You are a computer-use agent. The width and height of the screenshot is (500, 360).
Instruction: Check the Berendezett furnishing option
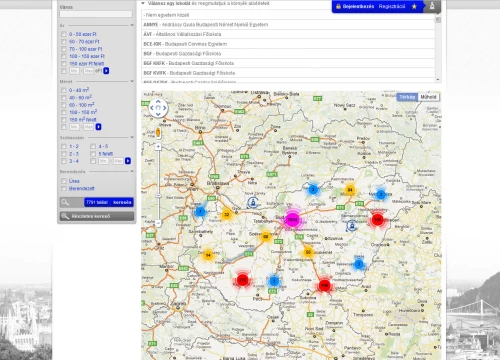tap(64, 189)
